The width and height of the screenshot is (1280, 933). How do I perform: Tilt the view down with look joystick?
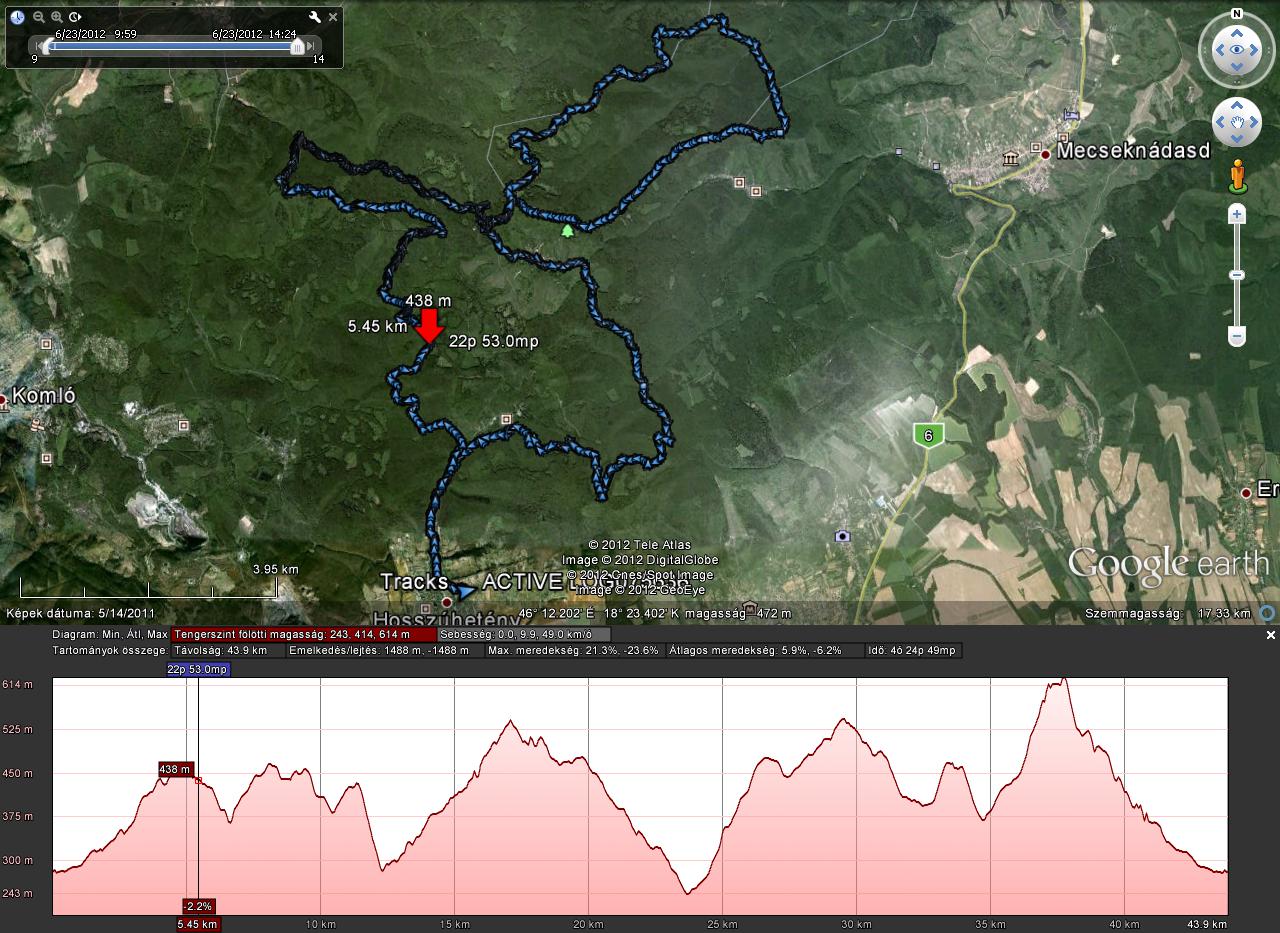coord(1237,69)
